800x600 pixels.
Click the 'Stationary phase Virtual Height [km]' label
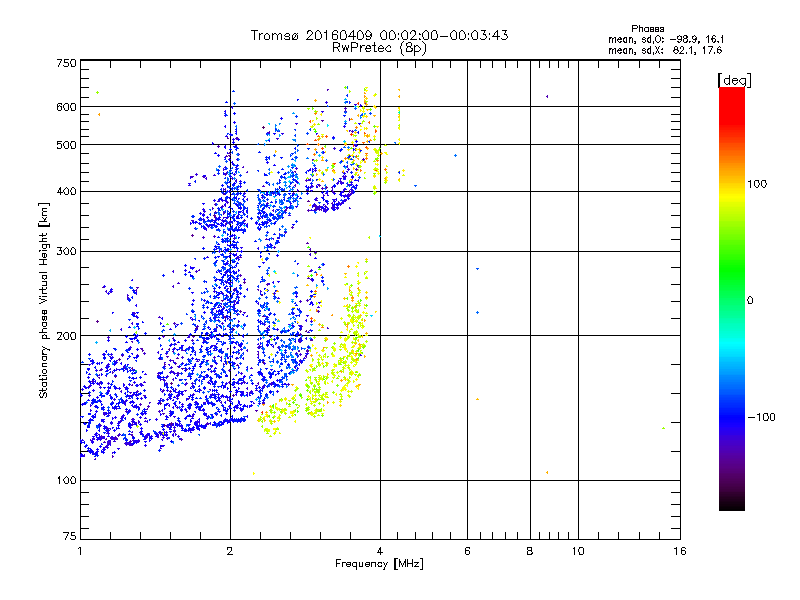tap(44, 300)
